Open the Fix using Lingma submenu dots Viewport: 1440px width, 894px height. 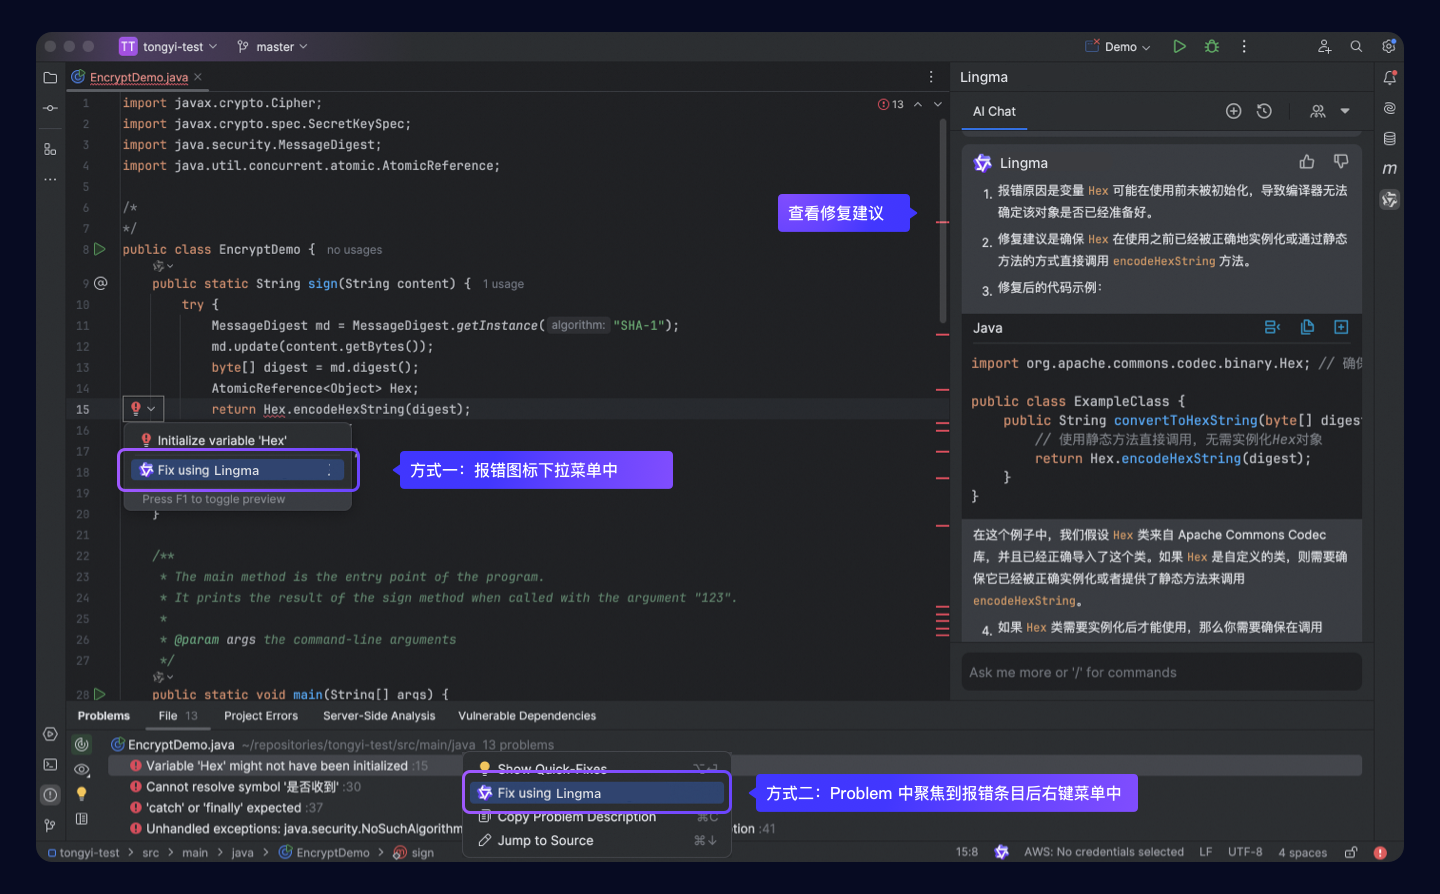coord(330,470)
